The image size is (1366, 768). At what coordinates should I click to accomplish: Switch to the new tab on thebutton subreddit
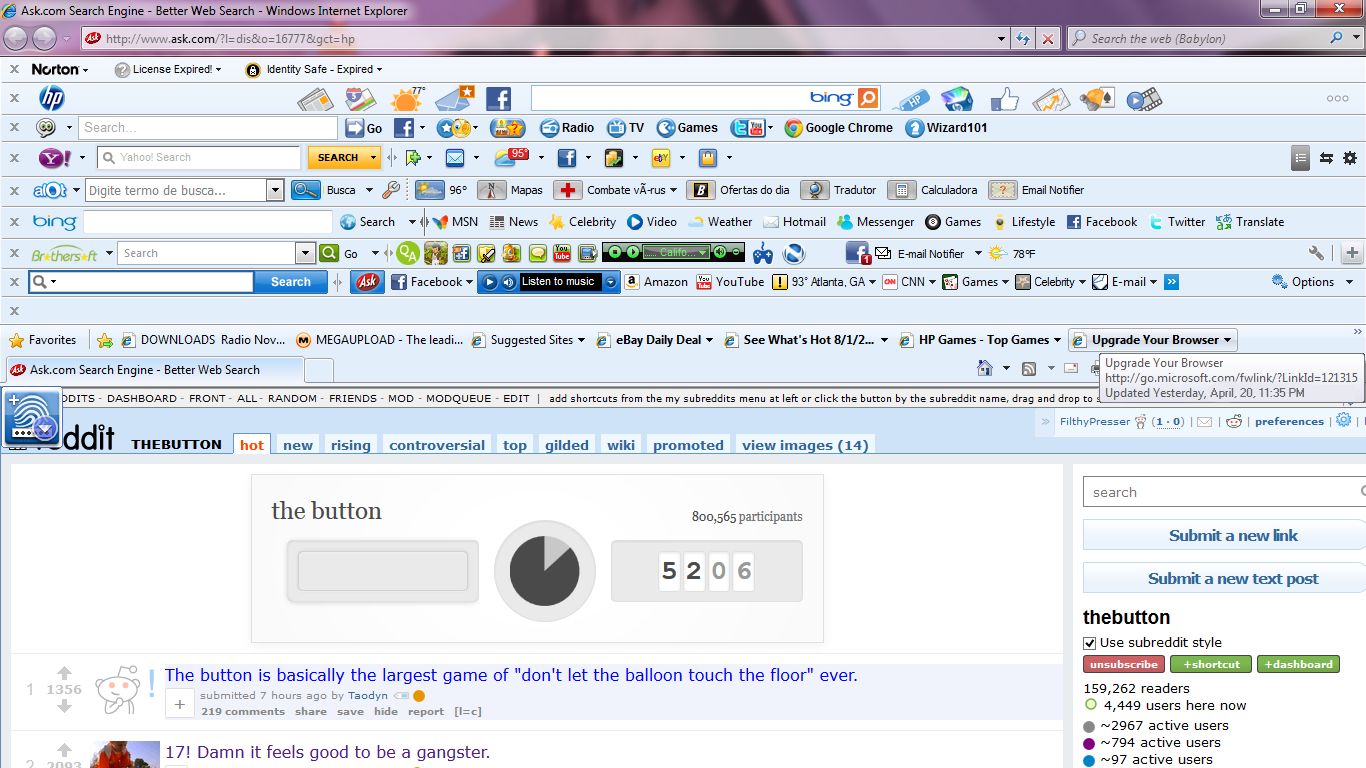coord(297,444)
